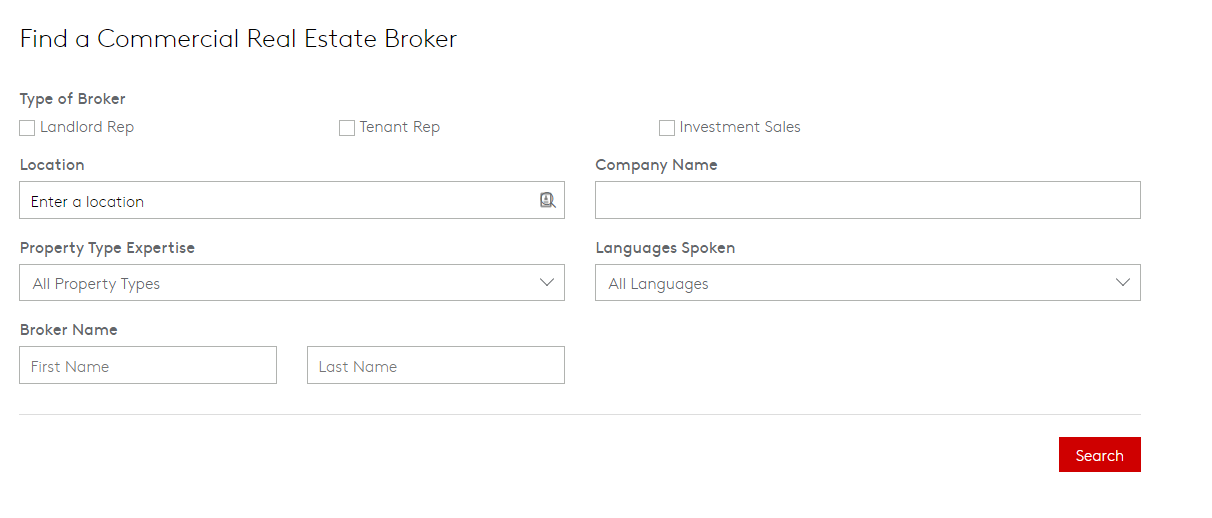Click the Investment Sales label text
This screenshot has height=518, width=1212.
[740, 127]
